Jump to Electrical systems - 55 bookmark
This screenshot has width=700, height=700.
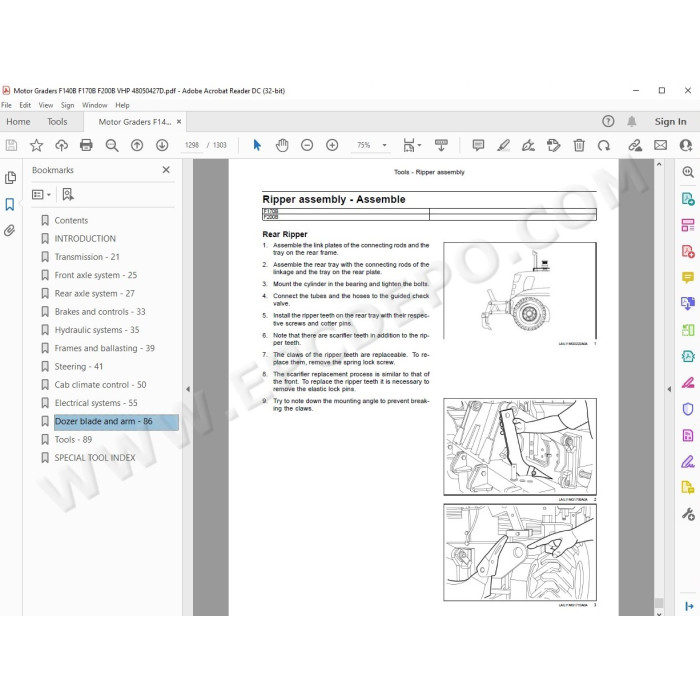(x=96, y=403)
